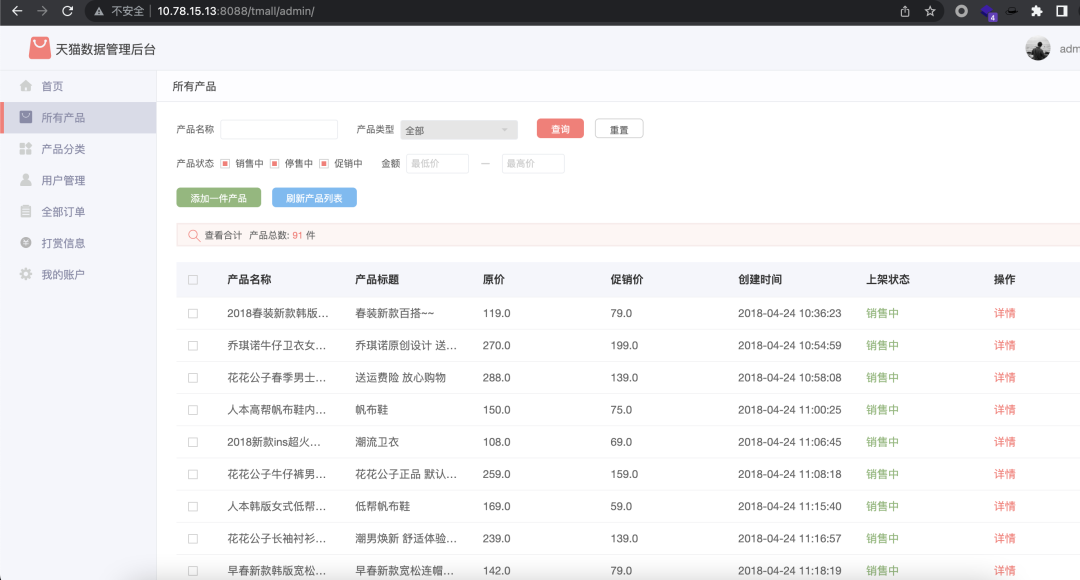This screenshot has height=580, width=1080.
Task: Check the select-all checkbox in table header
Action: (193, 280)
